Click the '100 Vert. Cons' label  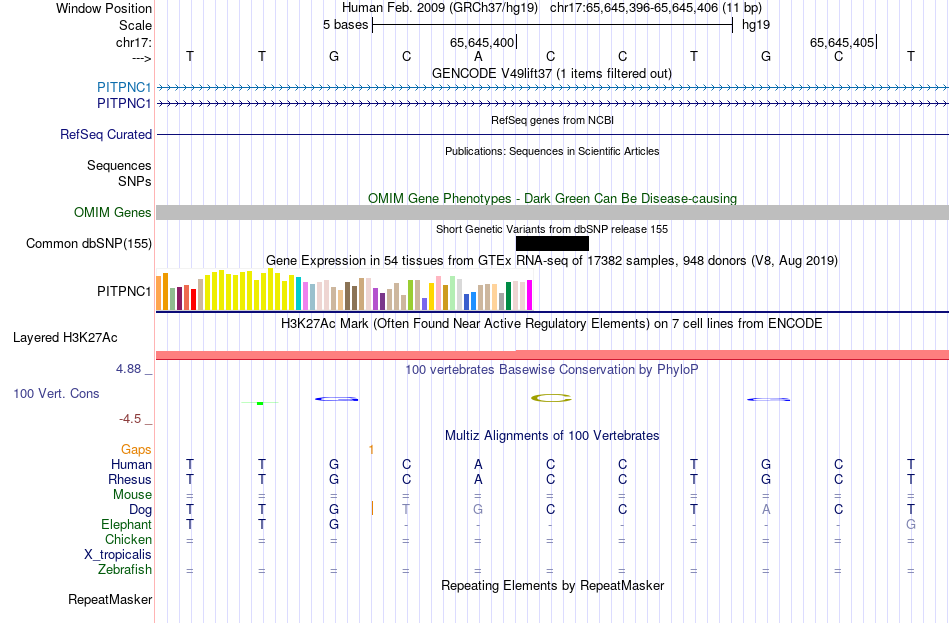[x=56, y=394]
